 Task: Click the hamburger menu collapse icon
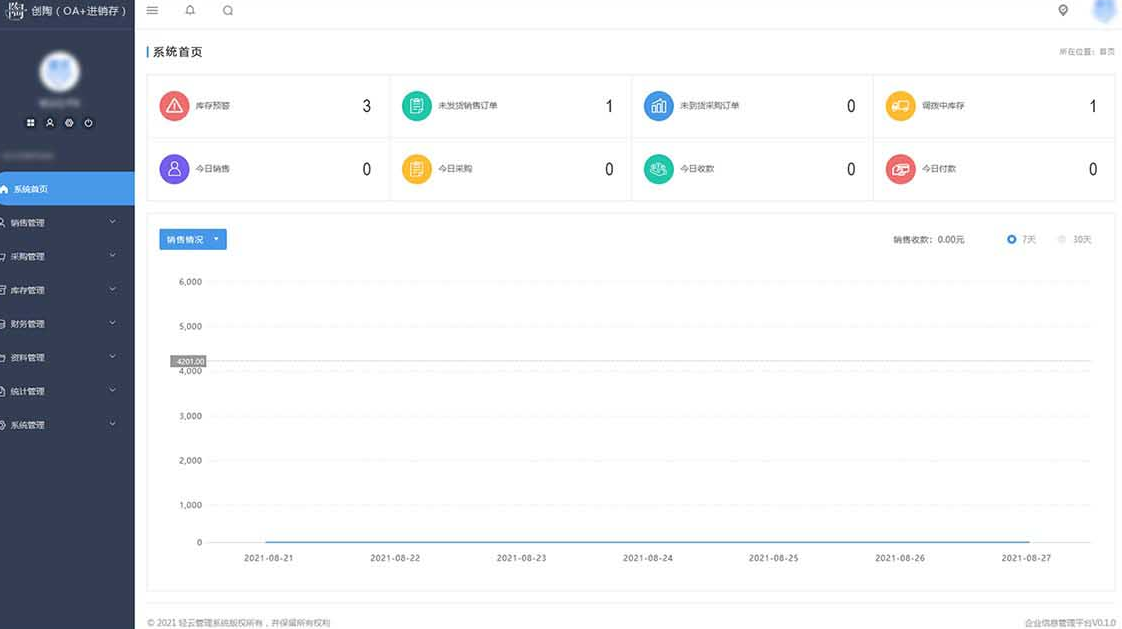pyautogui.click(x=152, y=10)
